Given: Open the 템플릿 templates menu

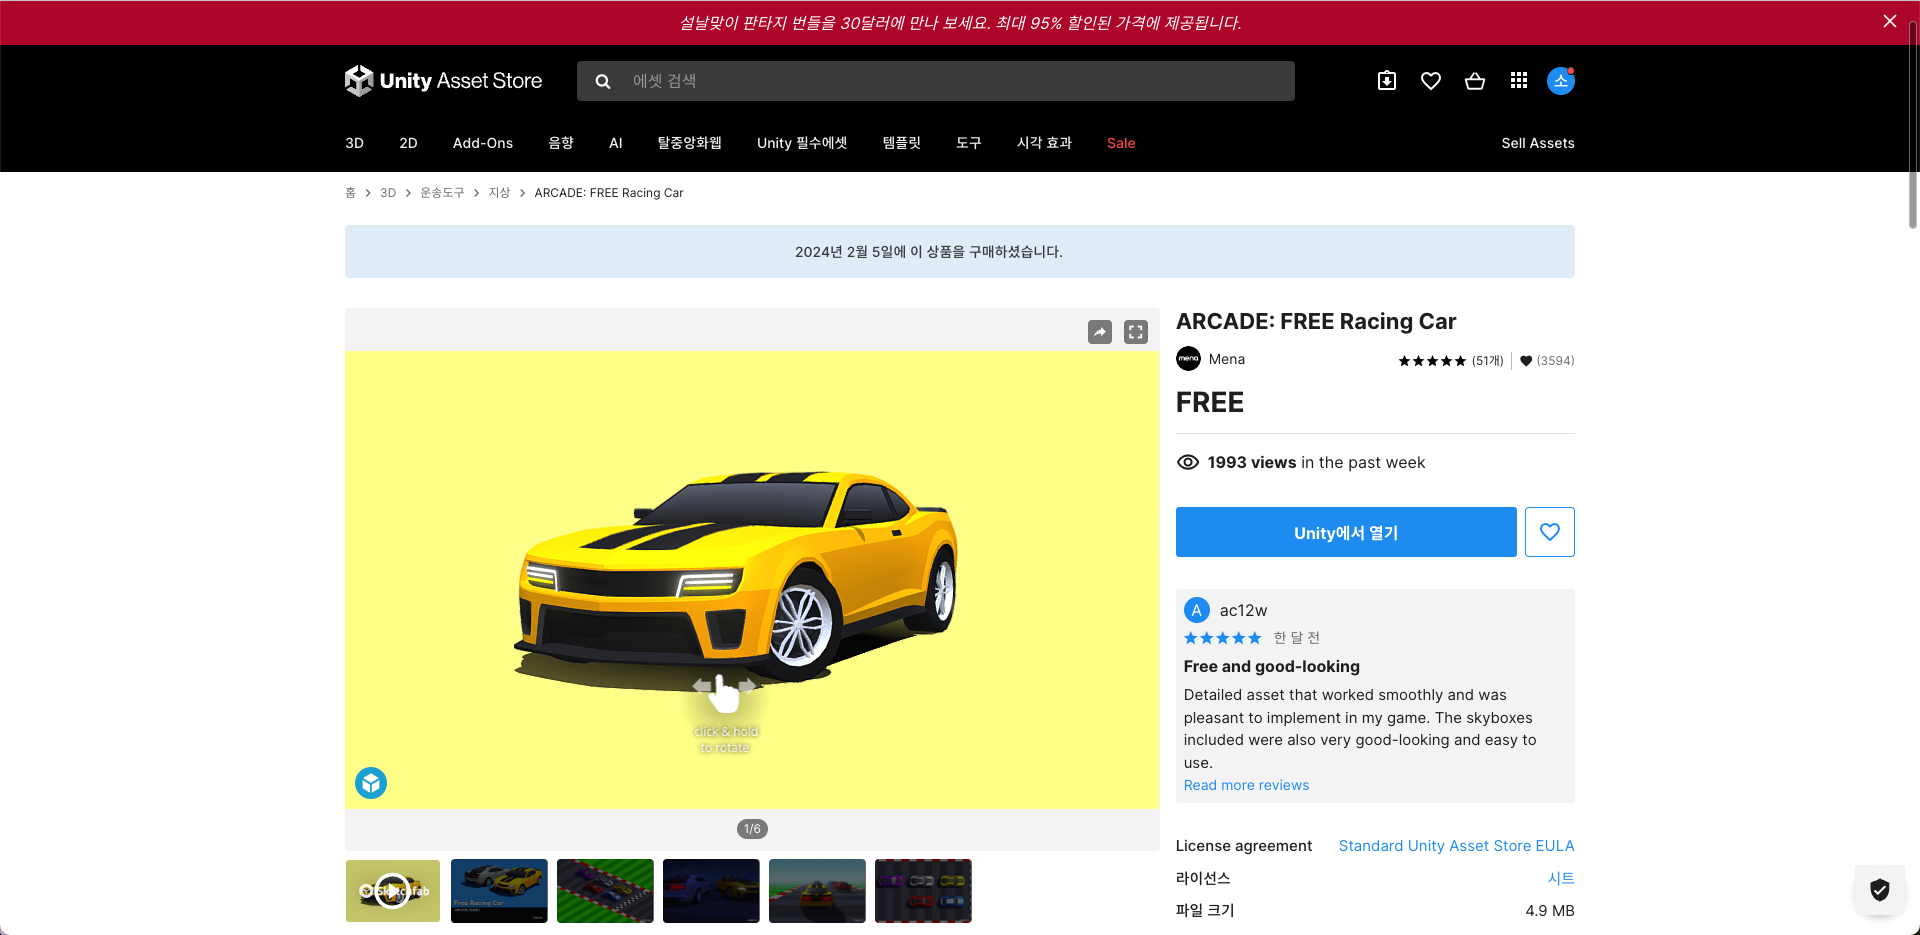Looking at the screenshot, I should 902,143.
